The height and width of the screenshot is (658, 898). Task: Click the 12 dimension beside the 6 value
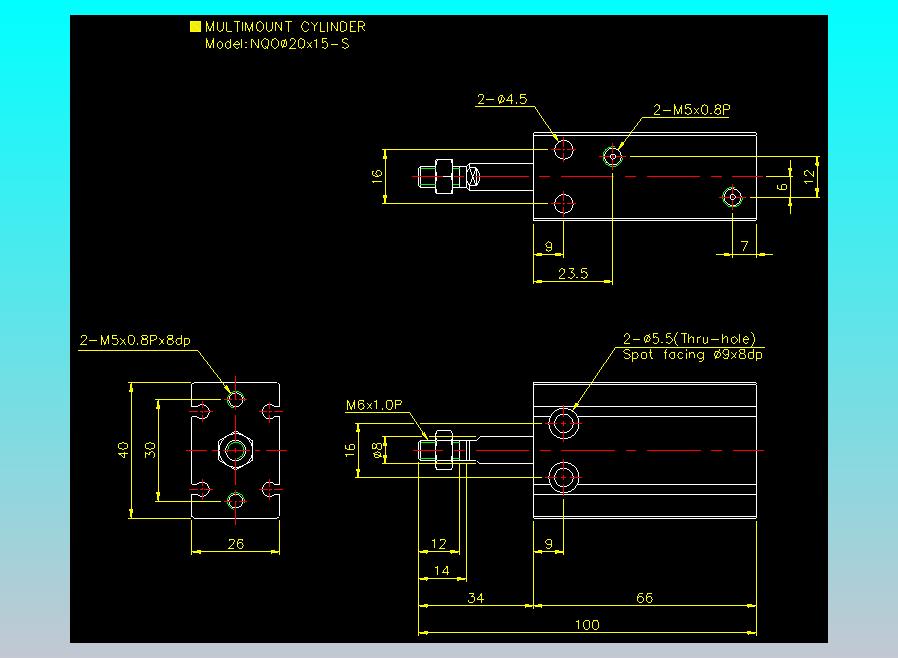point(809,176)
